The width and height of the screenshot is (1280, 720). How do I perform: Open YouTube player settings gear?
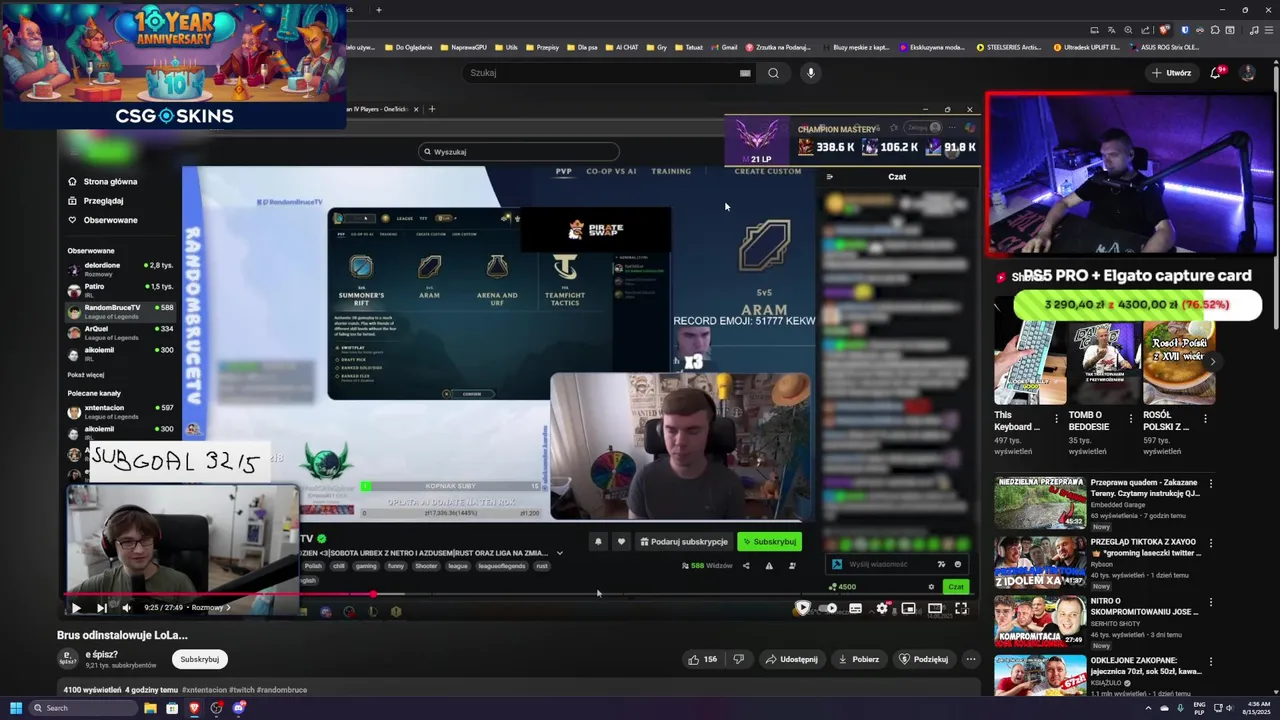point(882,608)
